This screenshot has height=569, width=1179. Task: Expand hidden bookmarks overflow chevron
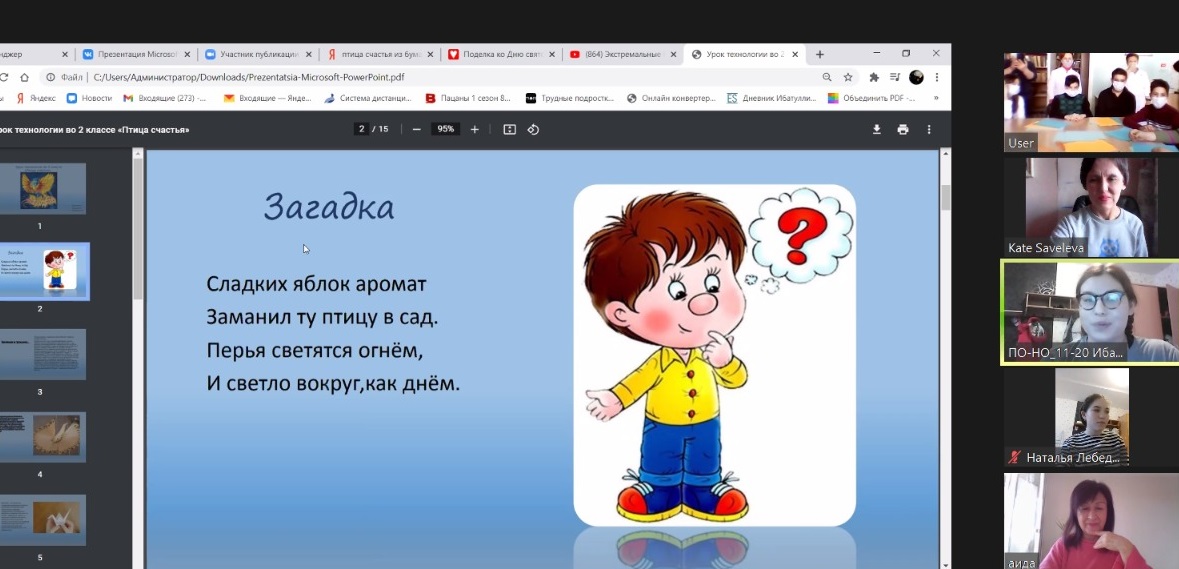[x=936, y=98]
